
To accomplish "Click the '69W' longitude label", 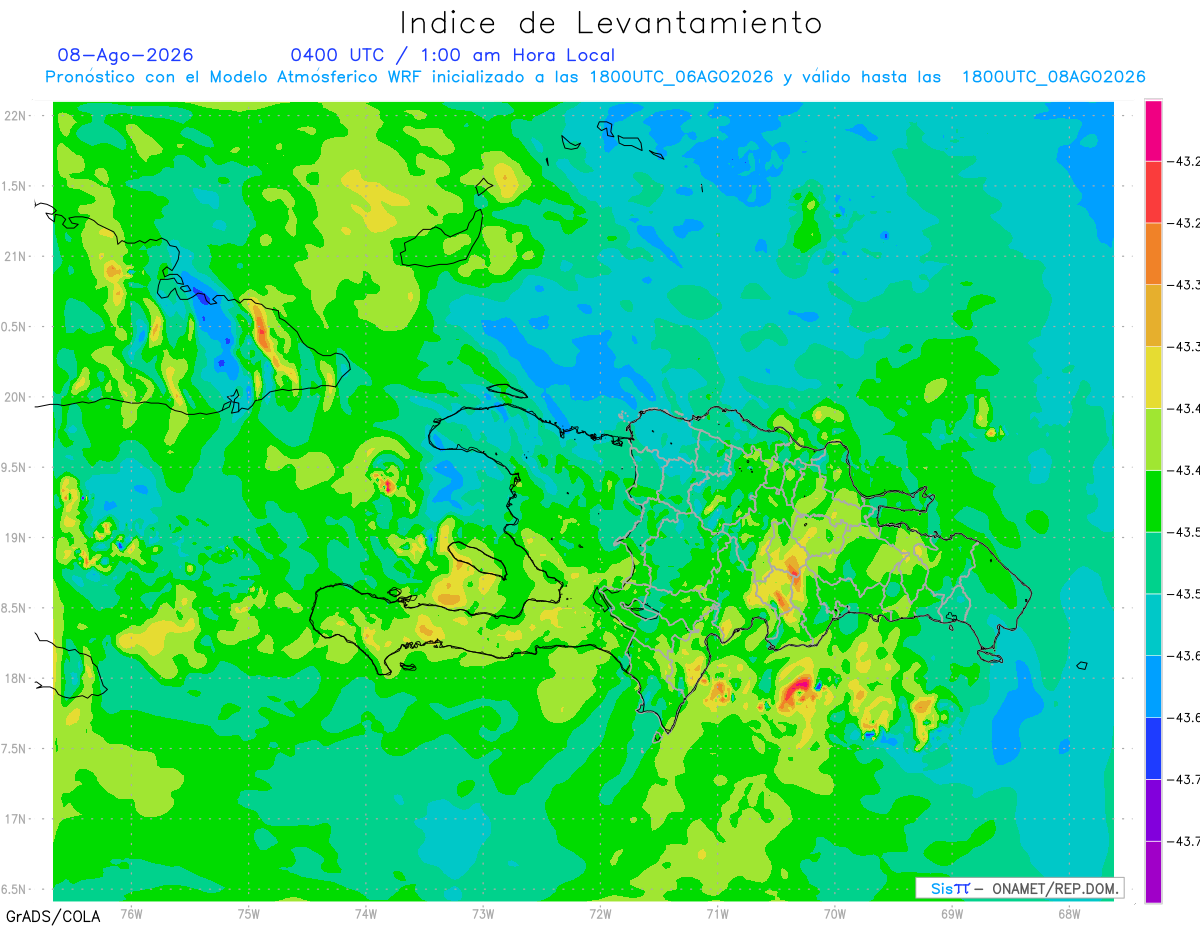I will 952,913.
